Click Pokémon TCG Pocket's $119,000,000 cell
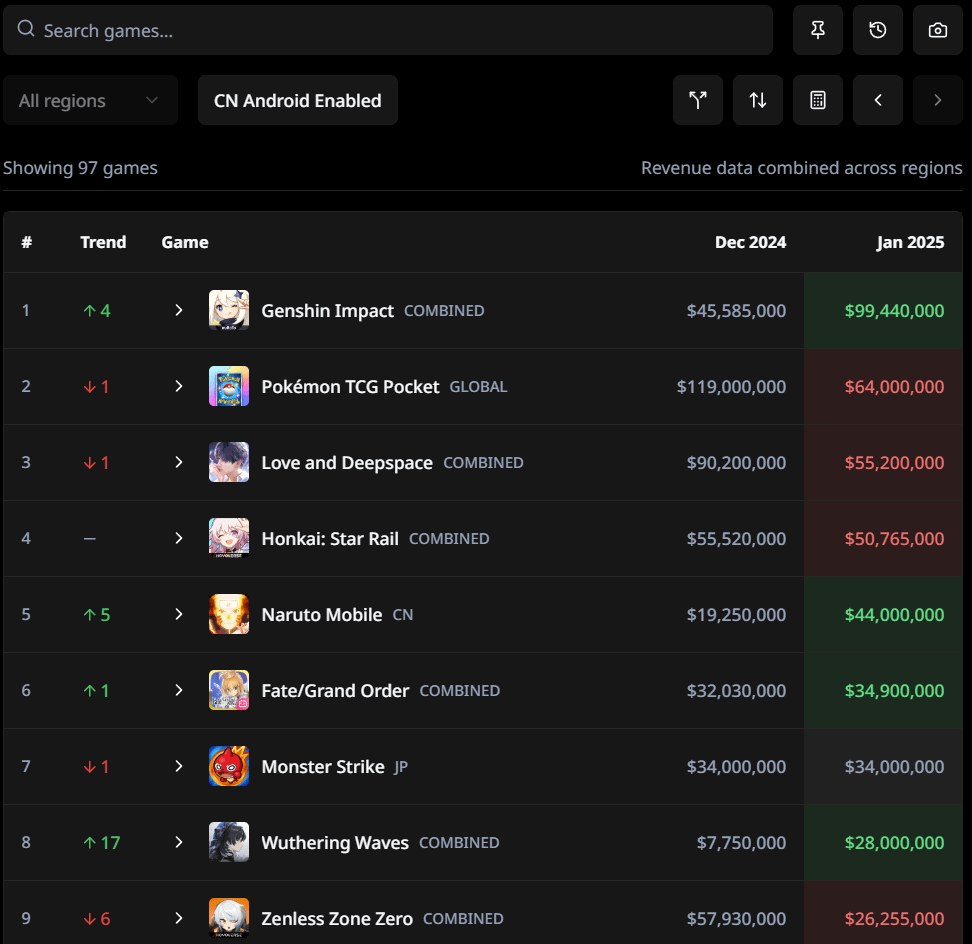 click(x=731, y=386)
